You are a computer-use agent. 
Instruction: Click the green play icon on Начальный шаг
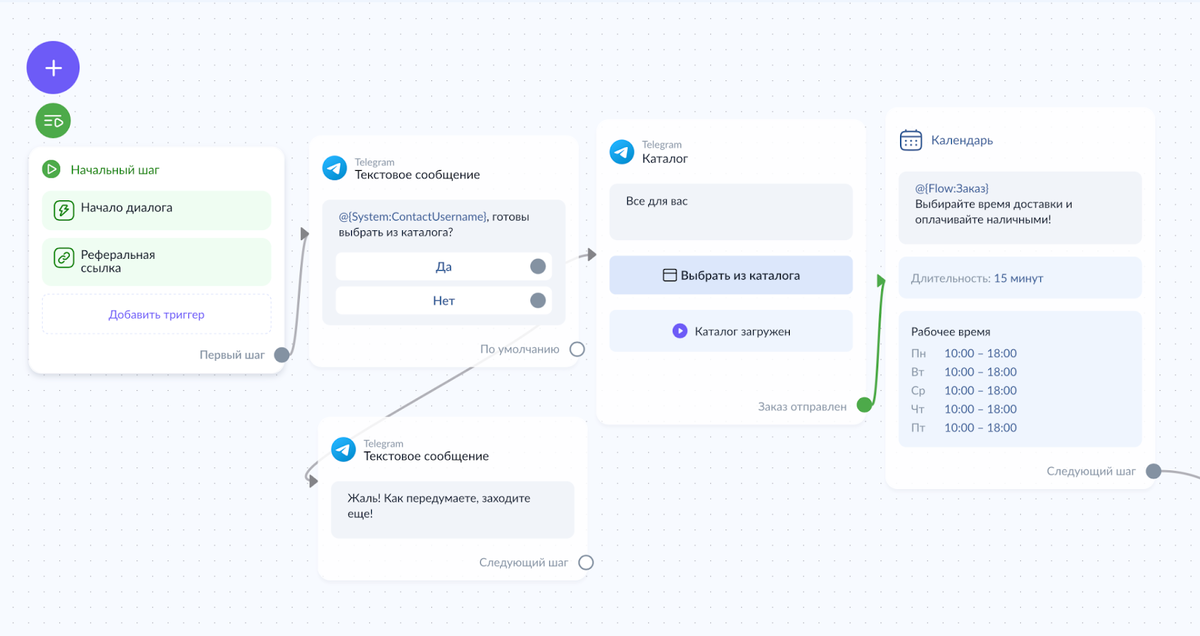[51, 169]
